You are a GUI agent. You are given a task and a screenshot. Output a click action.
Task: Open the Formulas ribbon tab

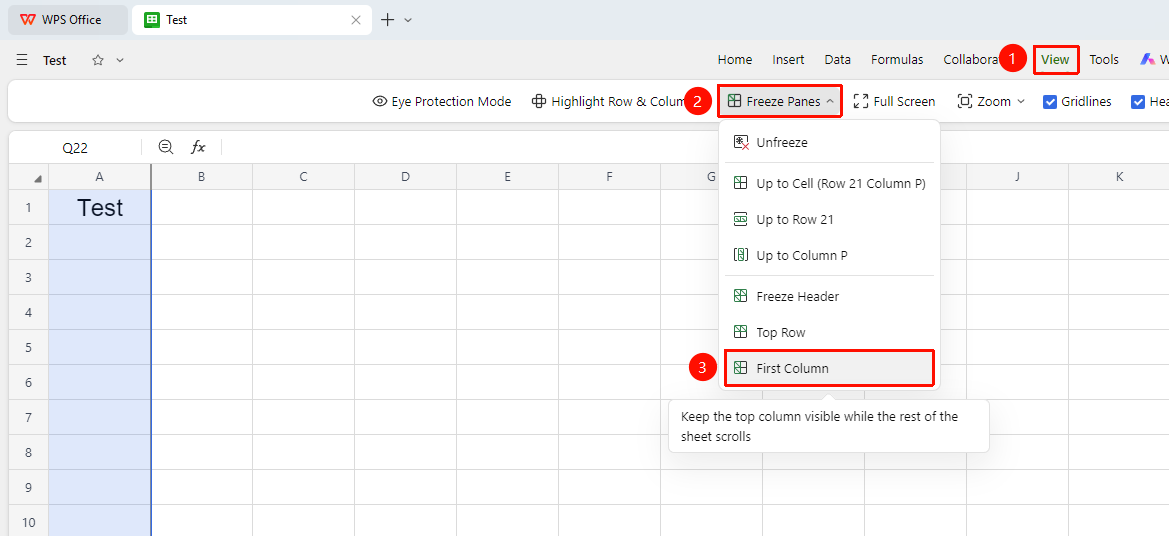[897, 60]
